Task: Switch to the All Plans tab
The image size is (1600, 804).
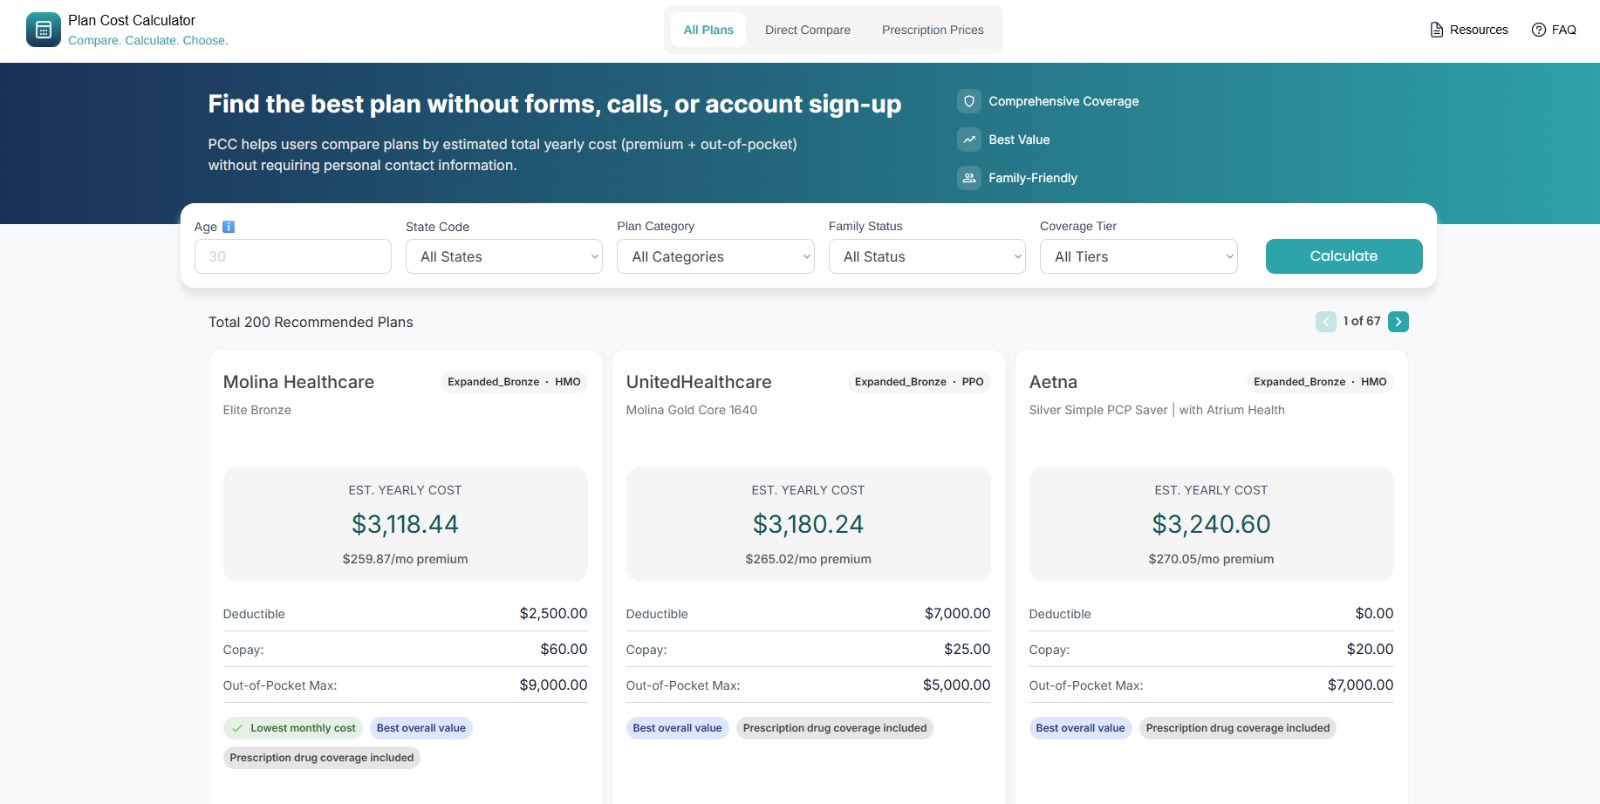Action: click(709, 30)
